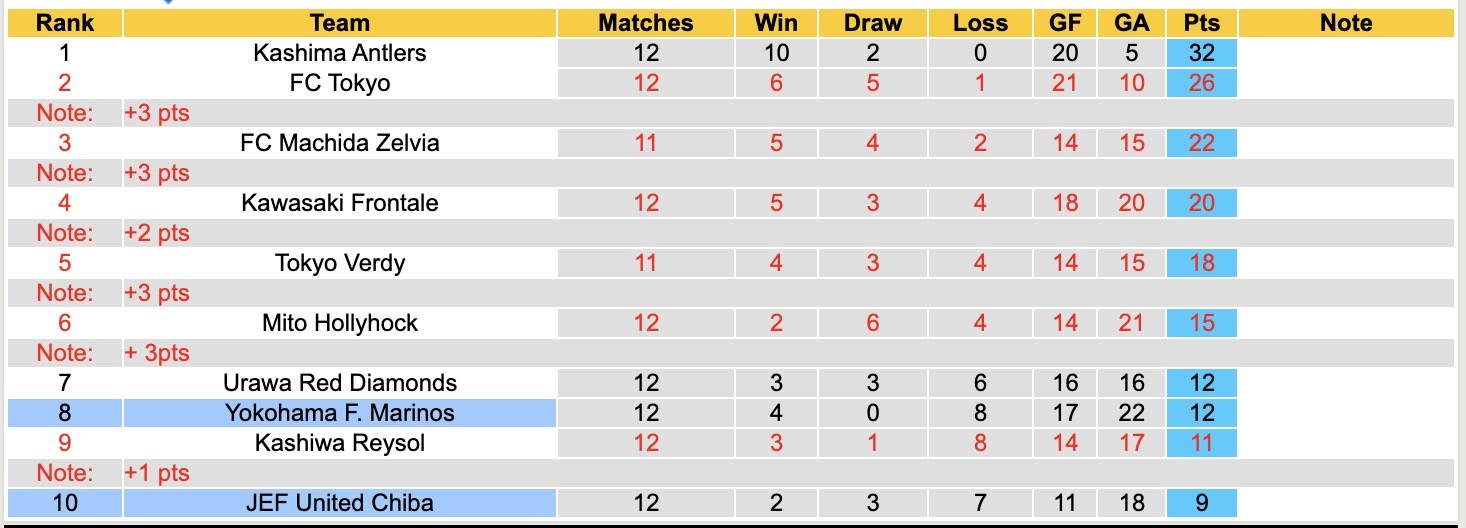Click the FC Machida Zelvia team name
This screenshot has width=1466, height=528.
click(x=339, y=143)
